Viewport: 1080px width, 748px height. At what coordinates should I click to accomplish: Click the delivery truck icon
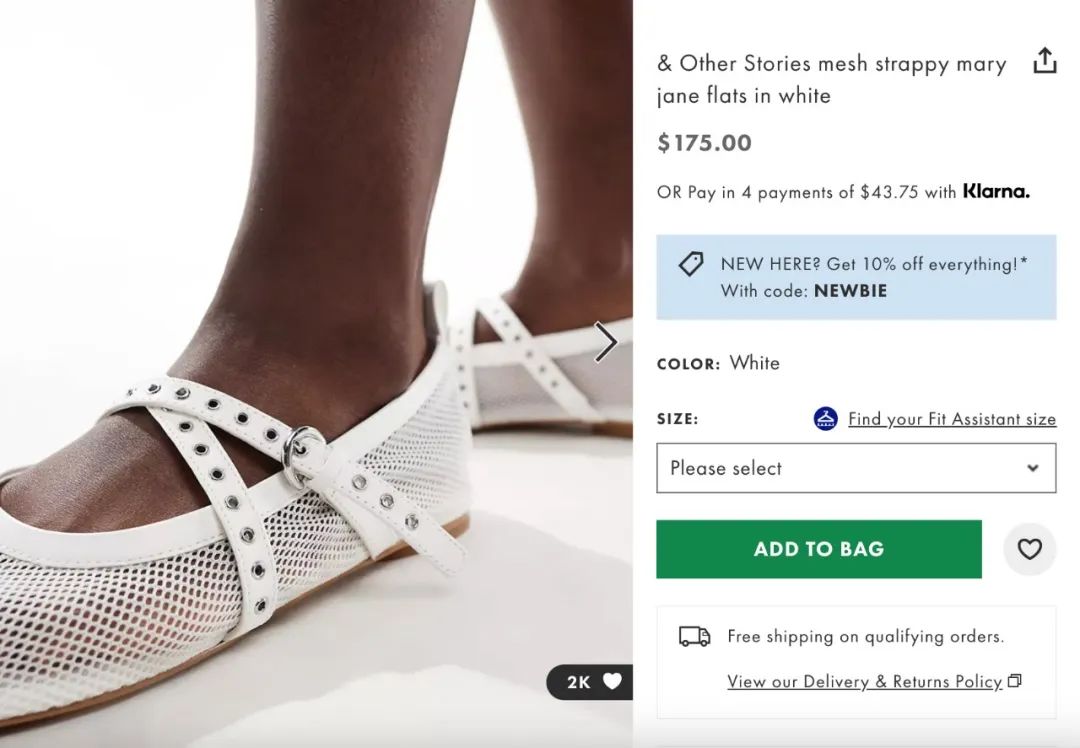click(x=694, y=636)
